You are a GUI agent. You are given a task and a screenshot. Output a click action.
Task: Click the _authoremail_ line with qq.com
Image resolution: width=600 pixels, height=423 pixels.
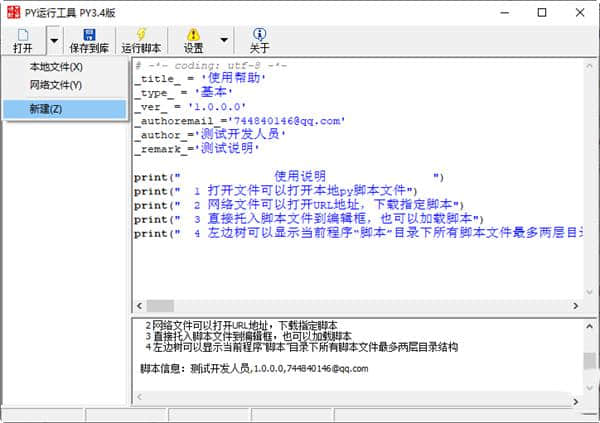tap(240, 121)
